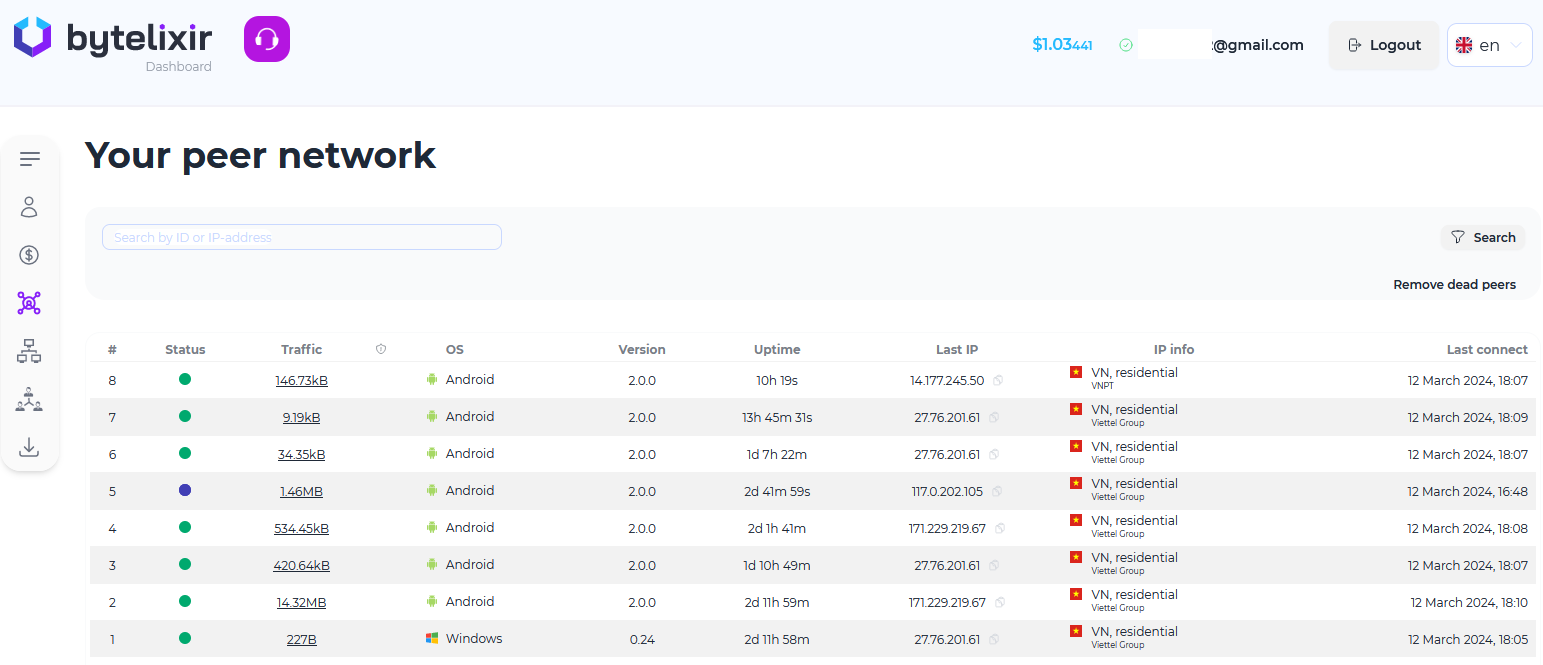Select uptime value 2d 11h 58m
Image resolution: width=1543 pixels, height=665 pixels.
click(777, 640)
